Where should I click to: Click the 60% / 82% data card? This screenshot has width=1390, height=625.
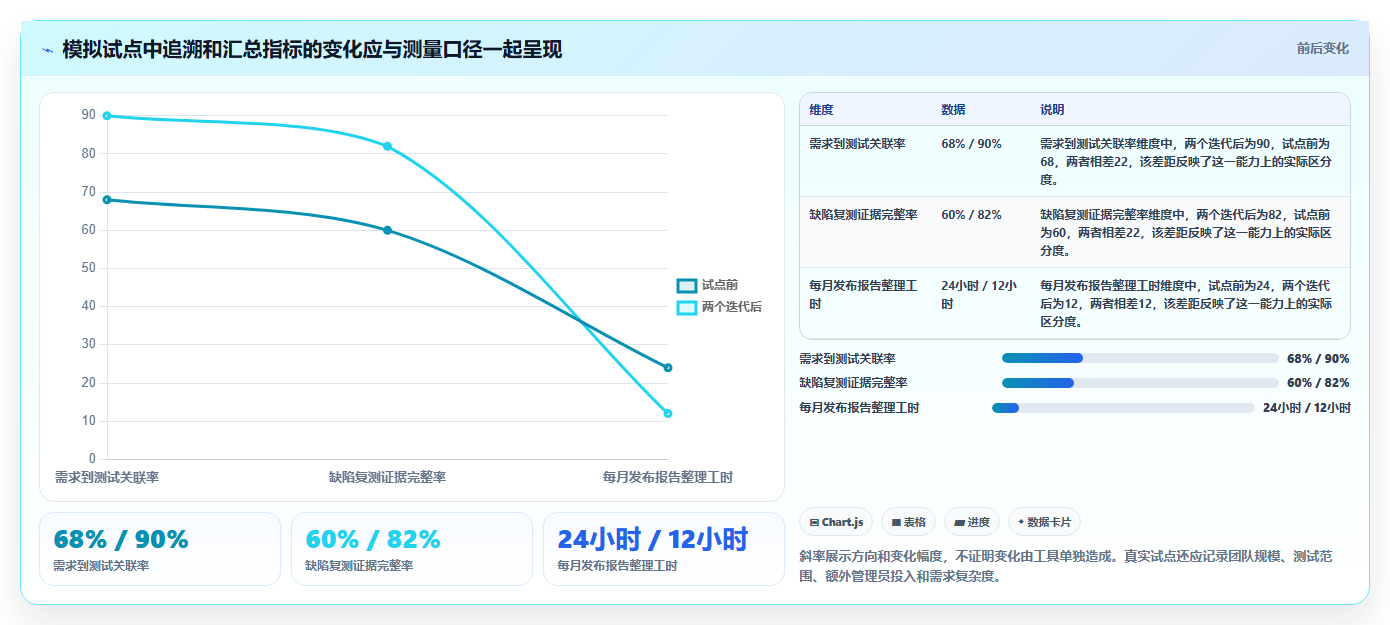[412, 549]
